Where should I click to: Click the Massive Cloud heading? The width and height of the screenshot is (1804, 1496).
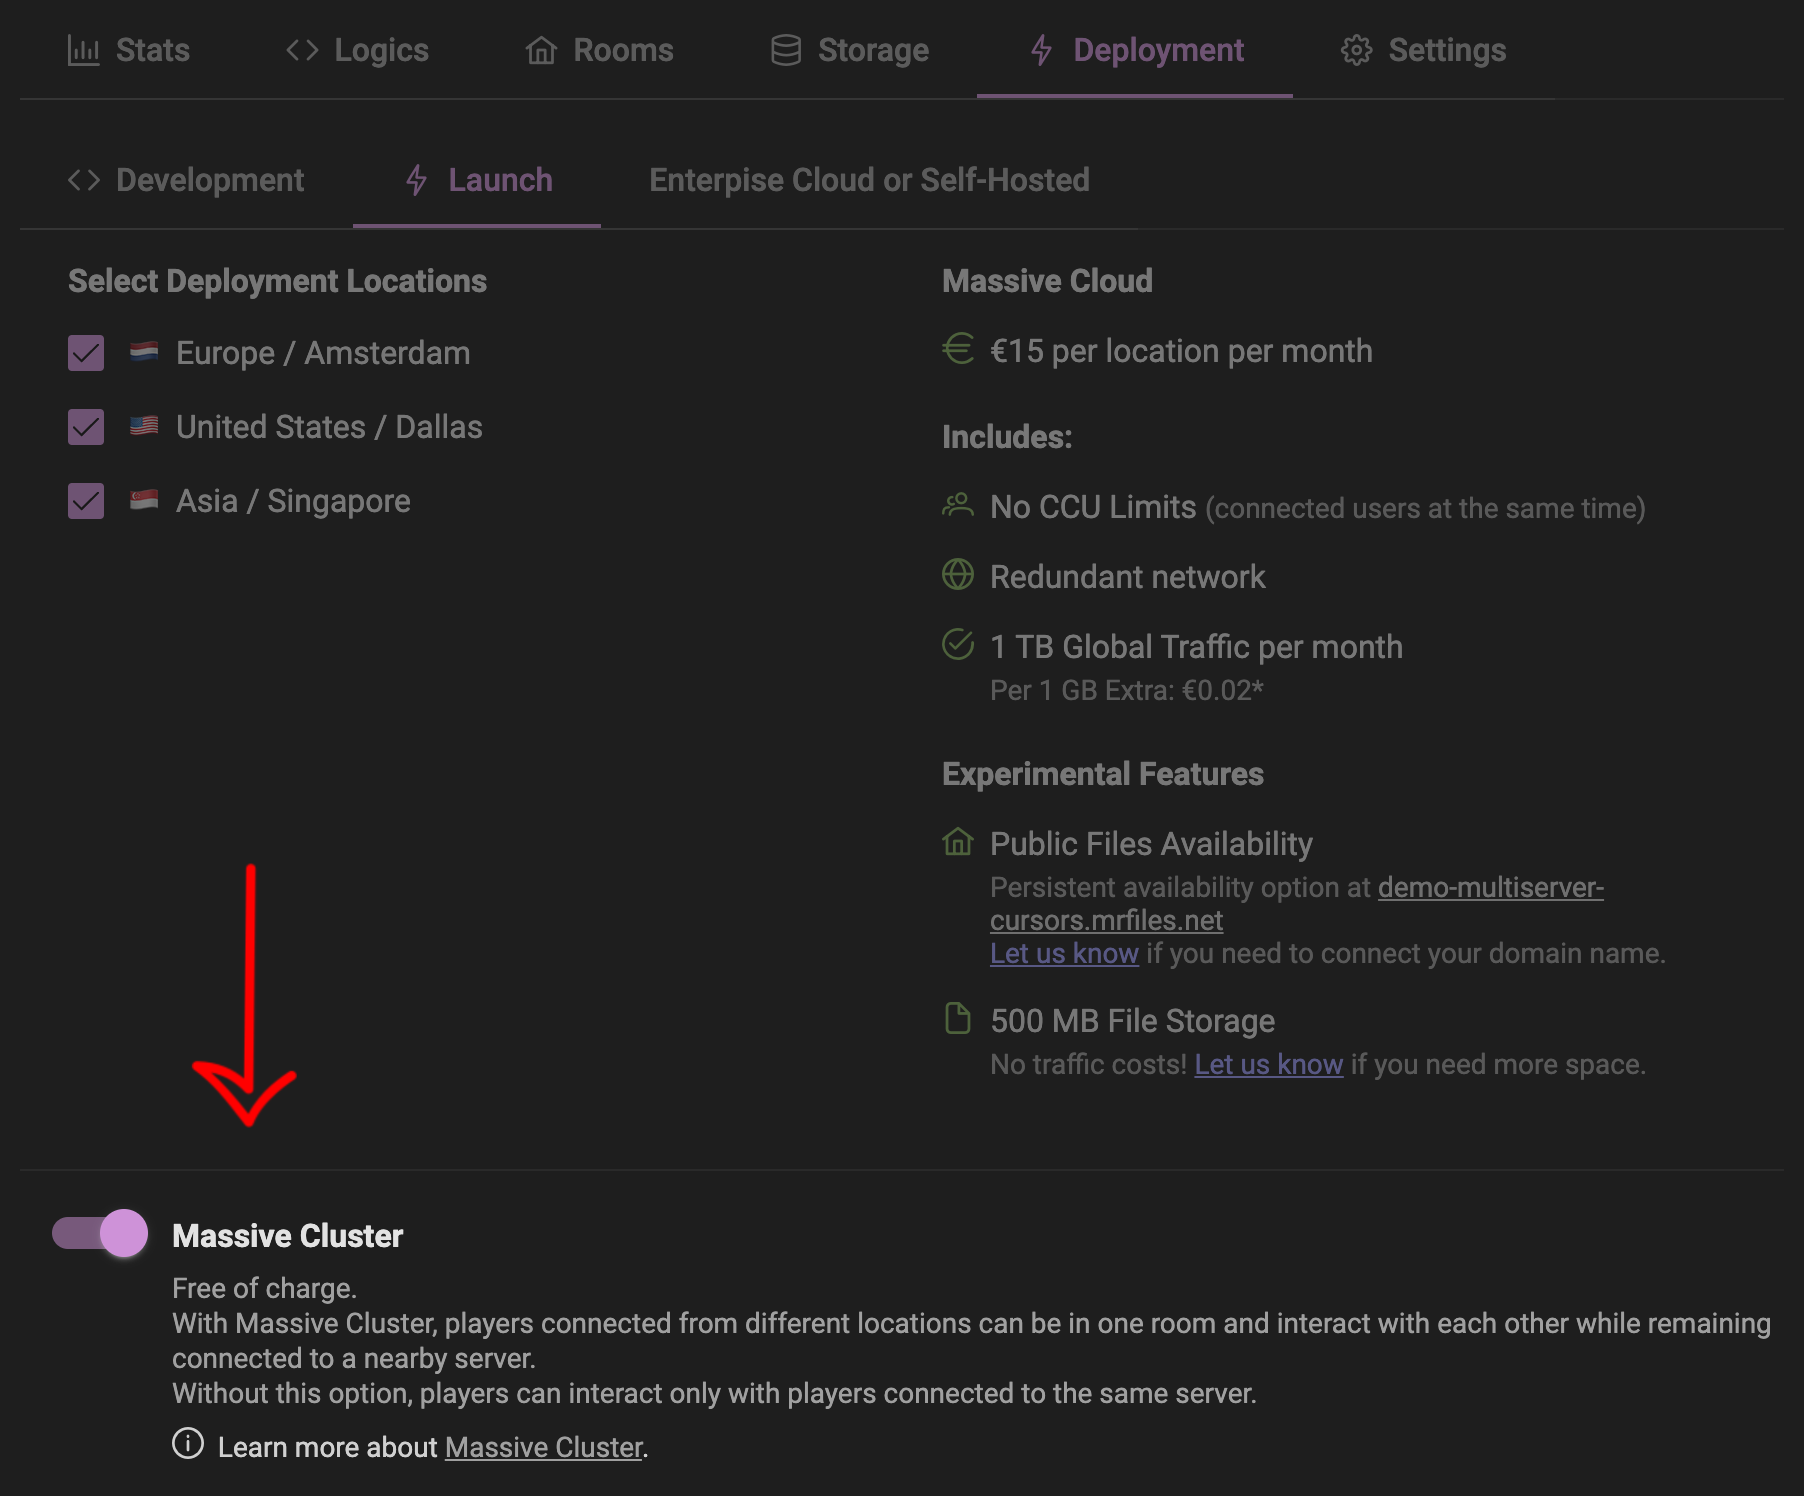(x=1047, y=281)
